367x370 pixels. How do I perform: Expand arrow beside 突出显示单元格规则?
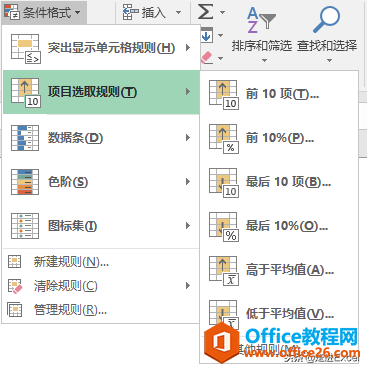(x=188, y=48)
